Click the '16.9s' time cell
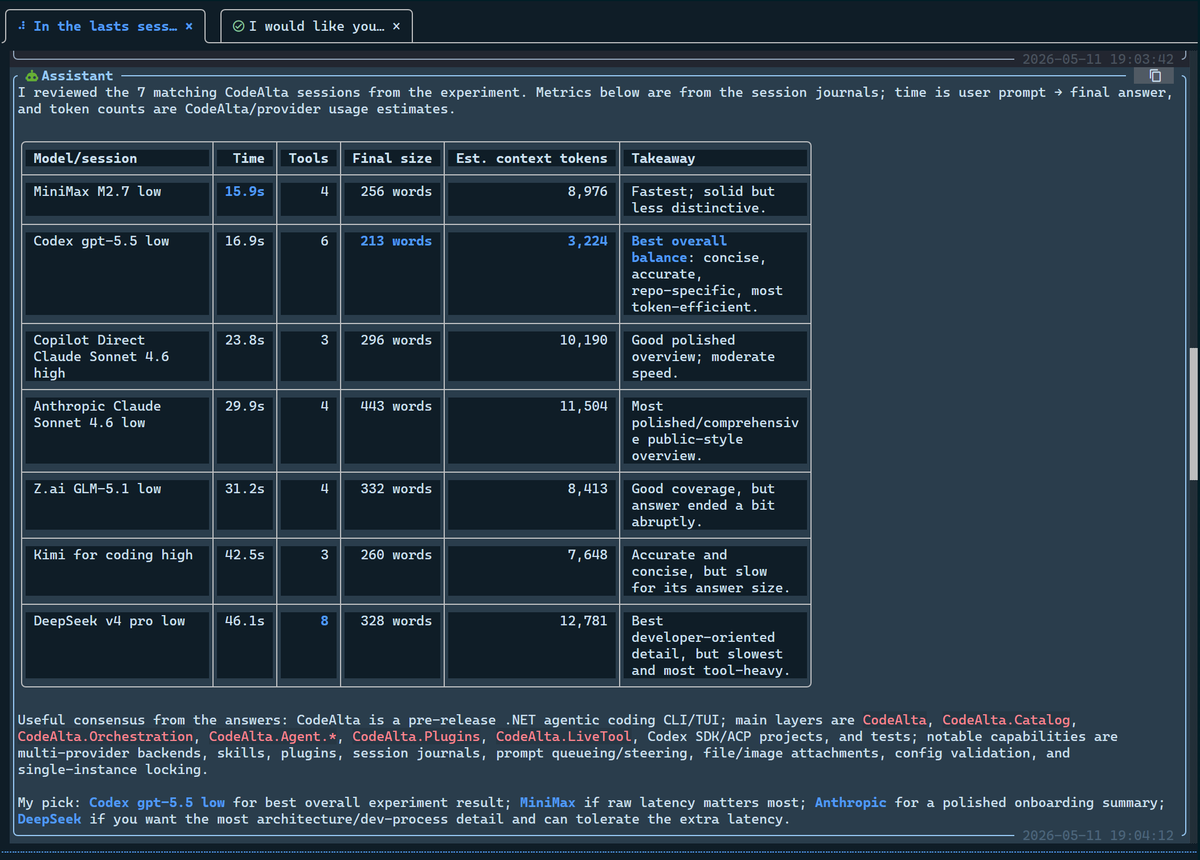1200x860 pixels. pos(245,241)
